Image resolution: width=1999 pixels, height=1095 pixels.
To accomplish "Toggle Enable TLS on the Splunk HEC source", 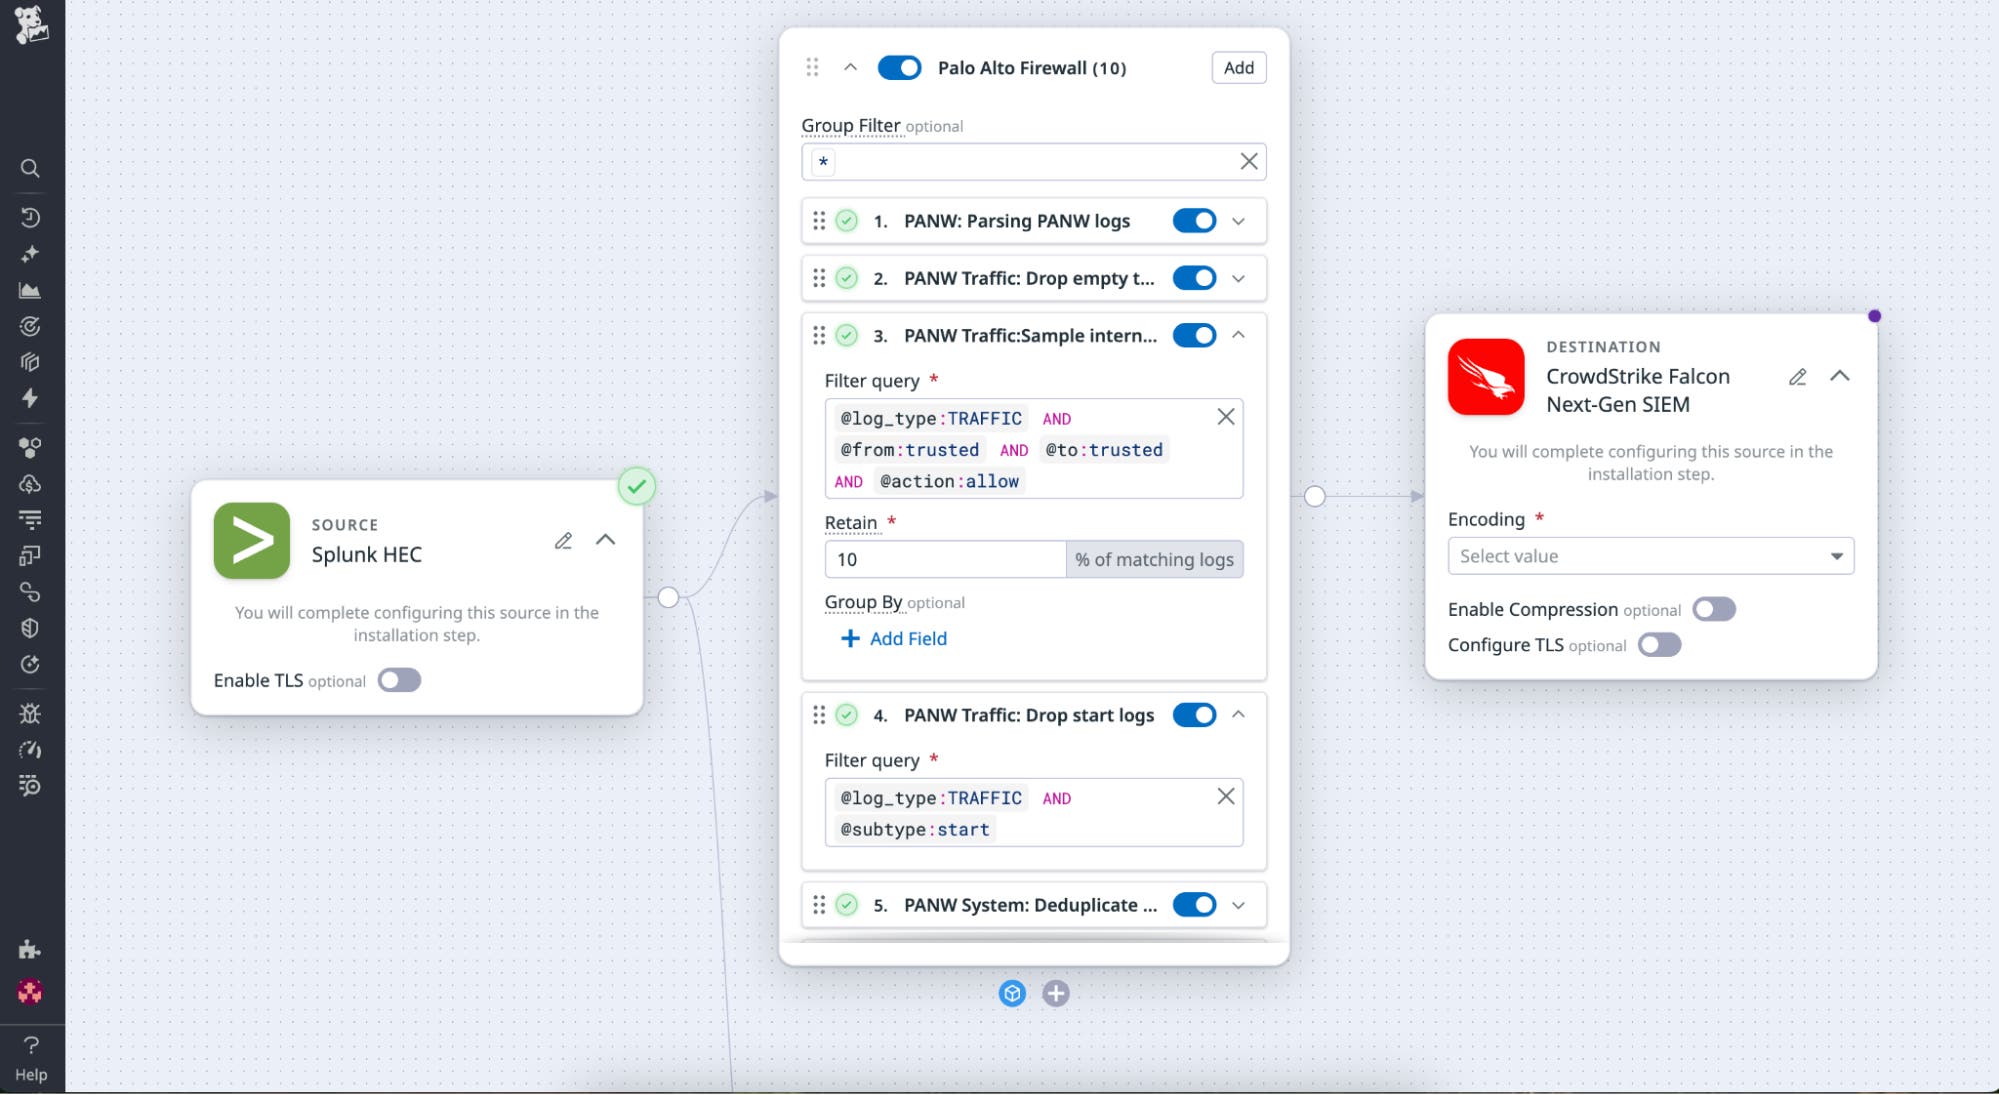I will tap(398, 680).
